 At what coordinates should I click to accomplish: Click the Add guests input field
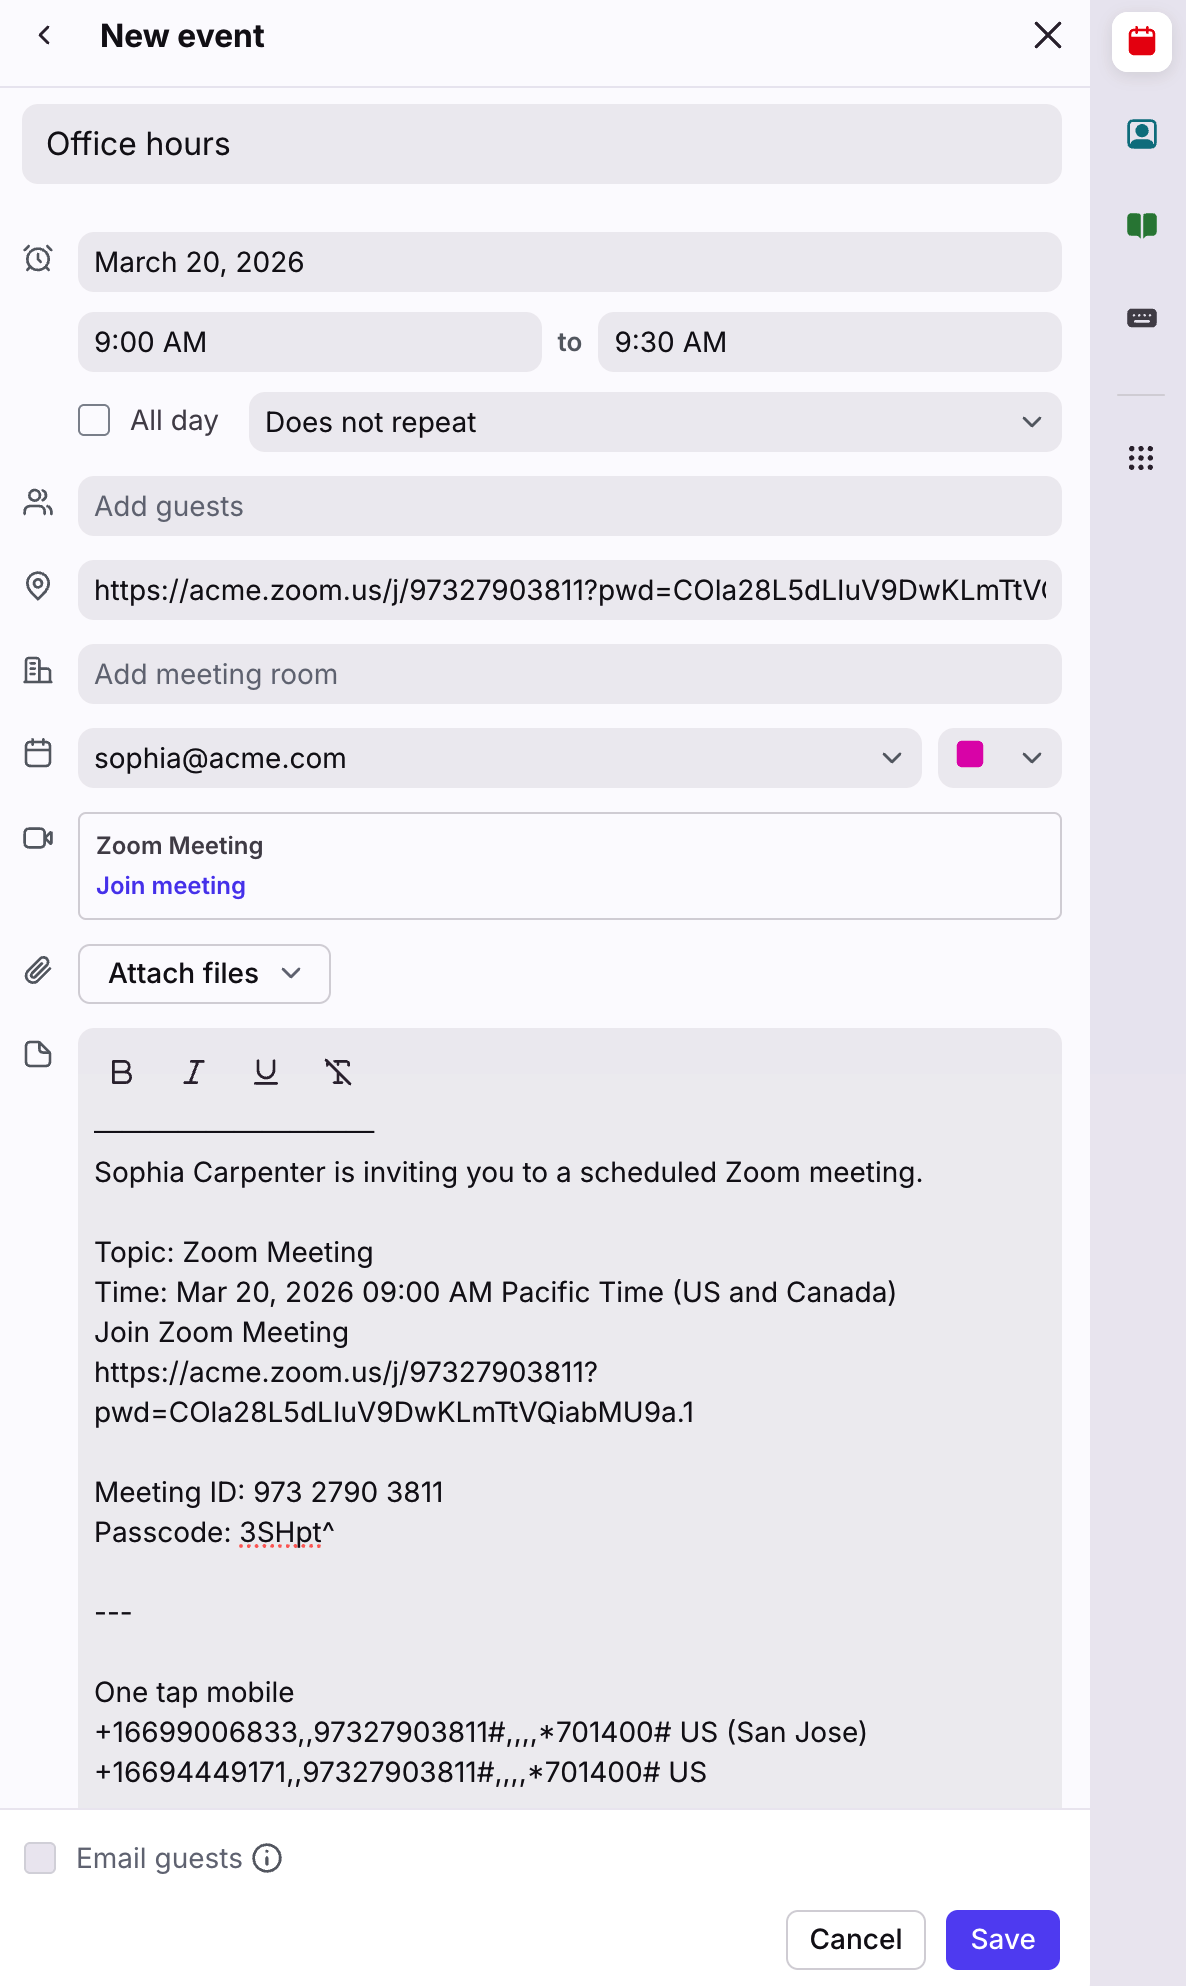(569, 506)
